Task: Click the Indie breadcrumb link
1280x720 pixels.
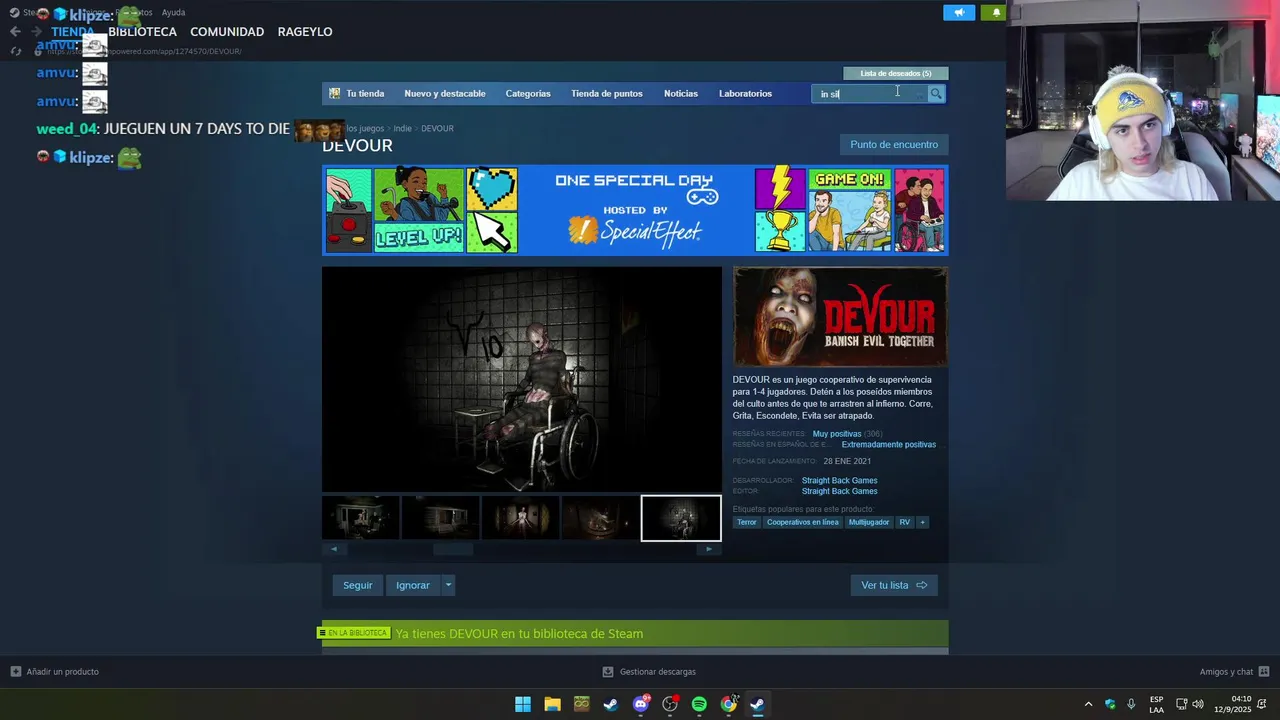Action: click(x=402, y=129)
